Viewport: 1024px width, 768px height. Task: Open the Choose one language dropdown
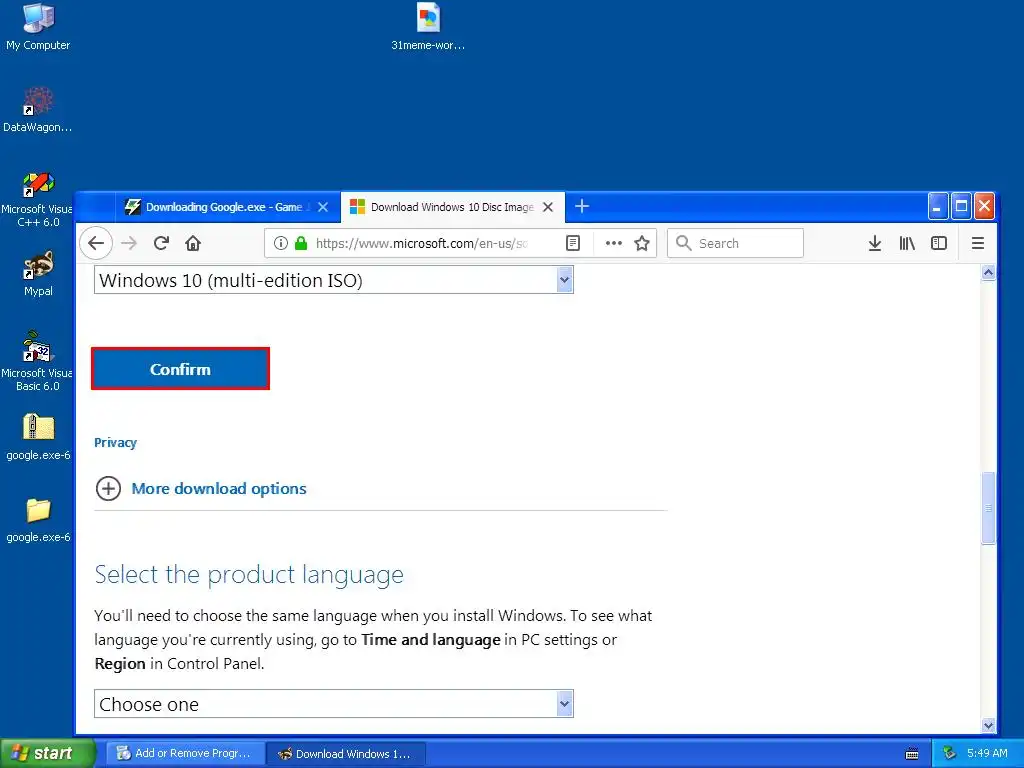coord(334,704)
